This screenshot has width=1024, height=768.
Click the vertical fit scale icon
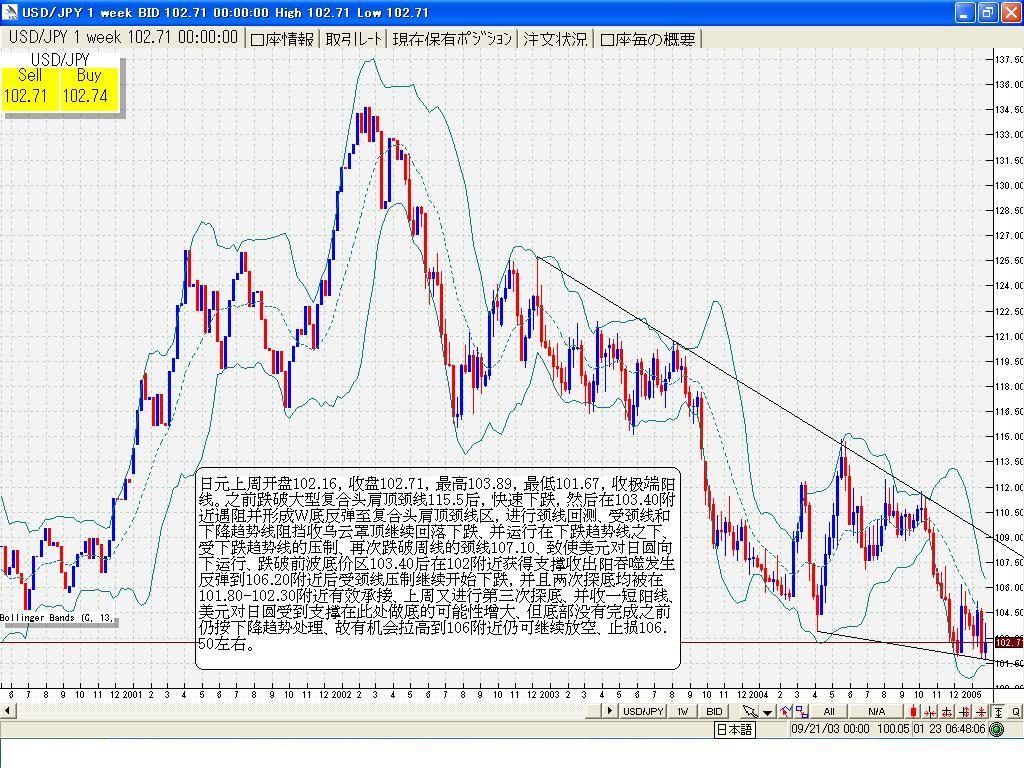click(x=998, y=711)
